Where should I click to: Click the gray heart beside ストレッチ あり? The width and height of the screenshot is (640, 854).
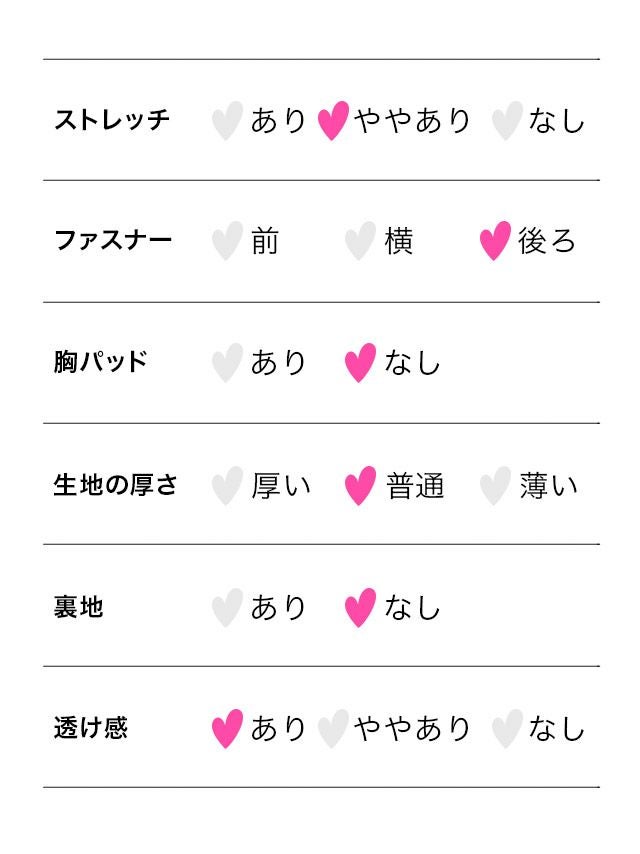(x=227, y=121)
